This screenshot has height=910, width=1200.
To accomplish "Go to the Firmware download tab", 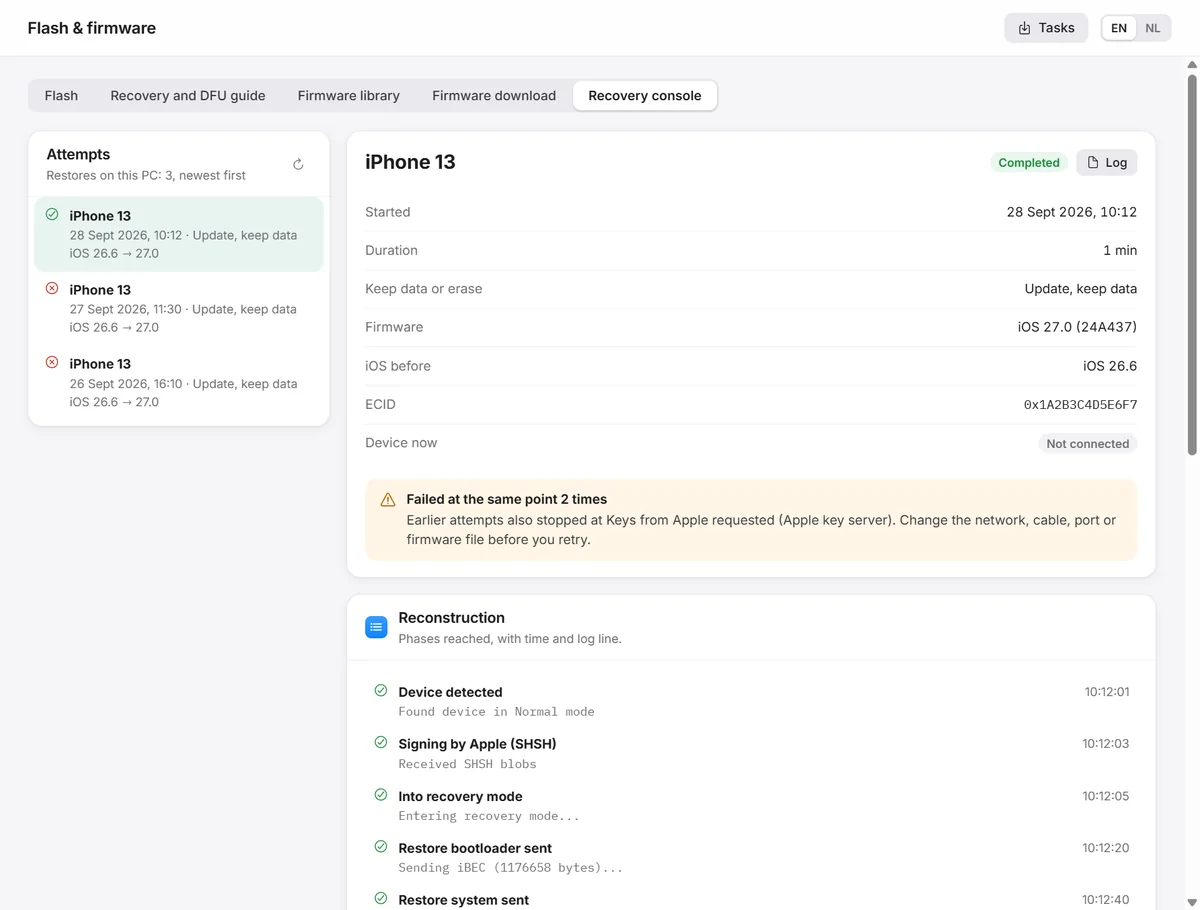I will 494,96.
